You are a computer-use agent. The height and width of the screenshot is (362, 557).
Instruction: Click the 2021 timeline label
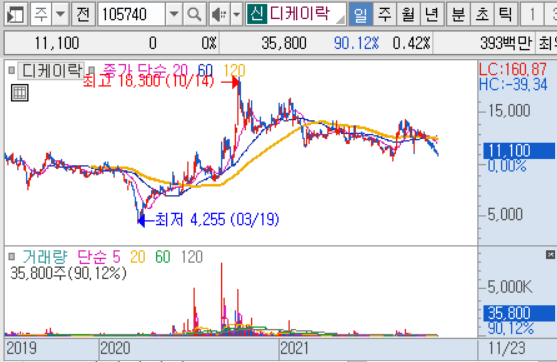tap(294, 348)
